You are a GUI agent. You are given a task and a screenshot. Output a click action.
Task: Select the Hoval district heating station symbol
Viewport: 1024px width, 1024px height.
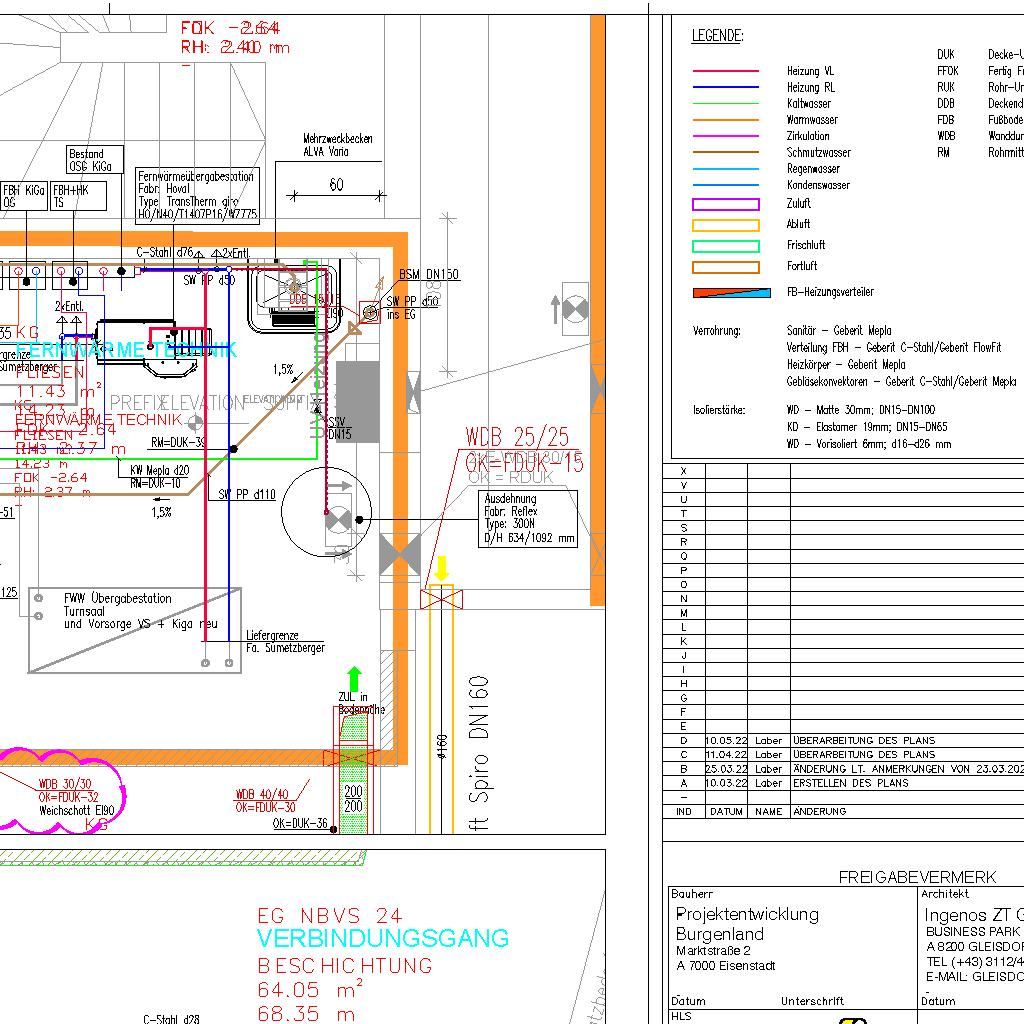[x=150, y=351]
